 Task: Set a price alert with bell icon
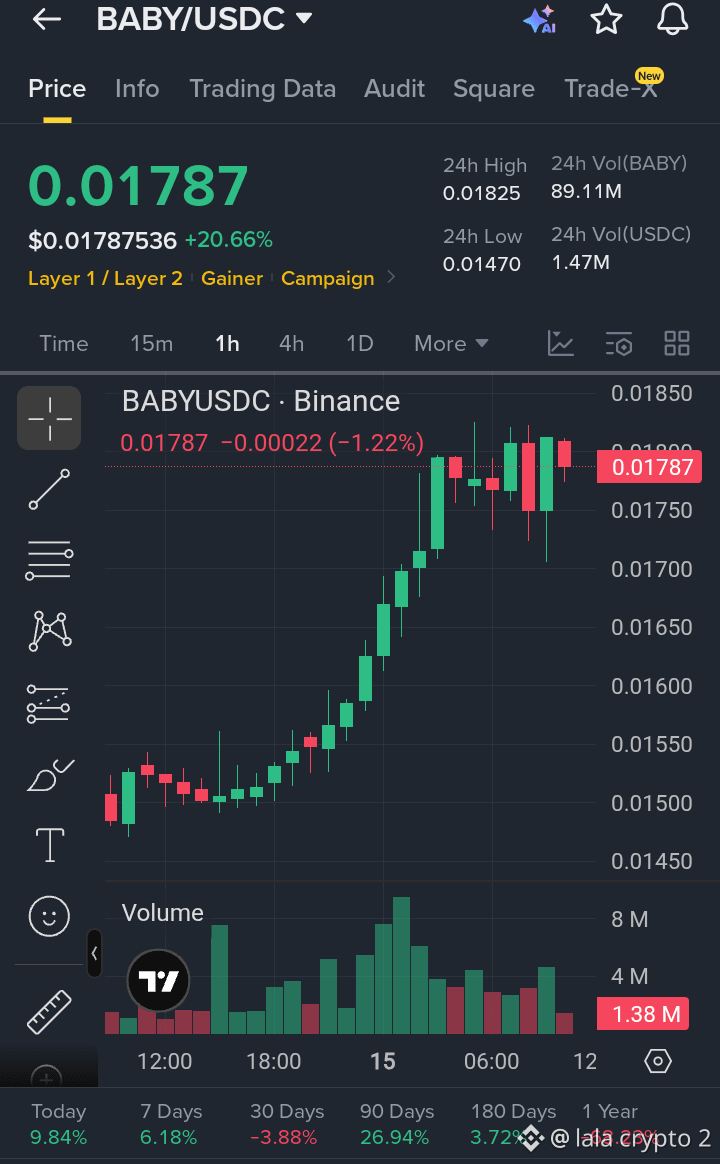tap(672, 19)
